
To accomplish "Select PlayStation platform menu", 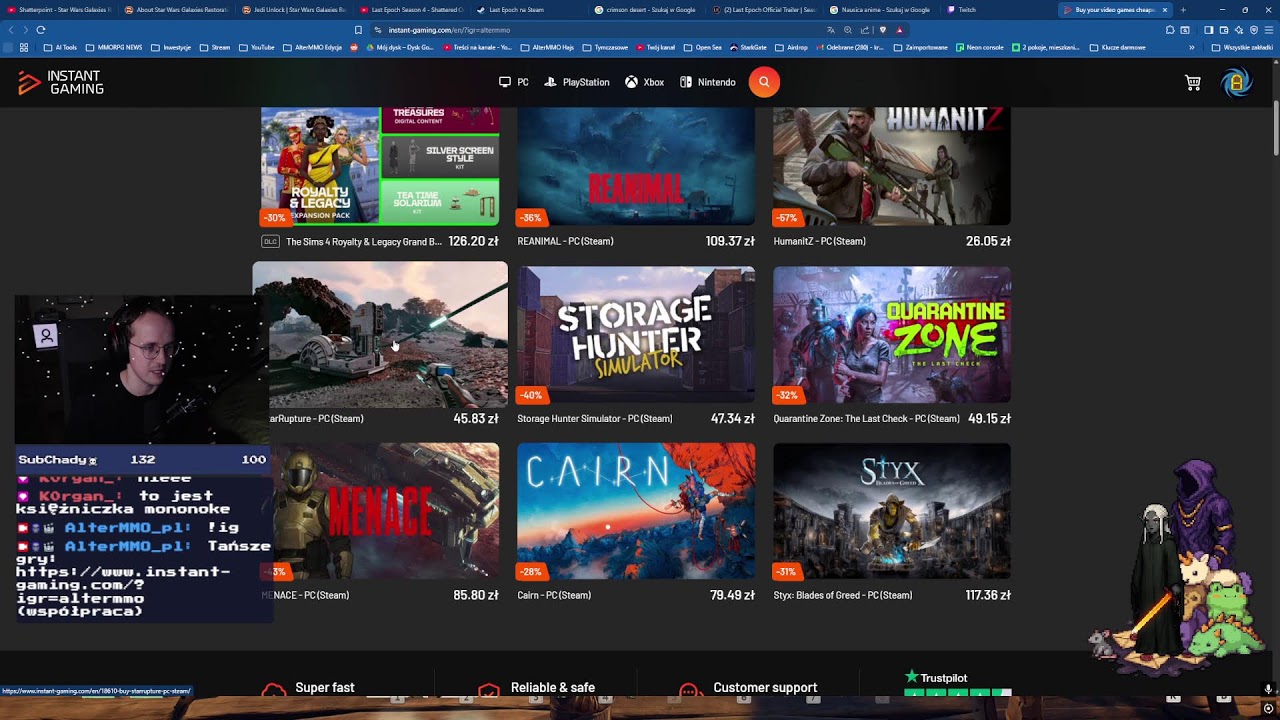I will click(577, 82).
